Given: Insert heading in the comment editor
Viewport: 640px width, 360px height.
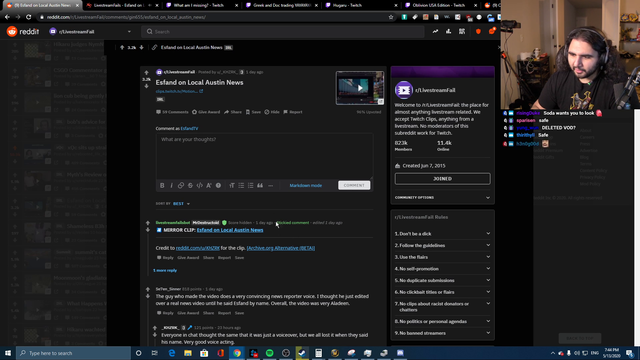Looking at the screenshot, I should 232,185.
